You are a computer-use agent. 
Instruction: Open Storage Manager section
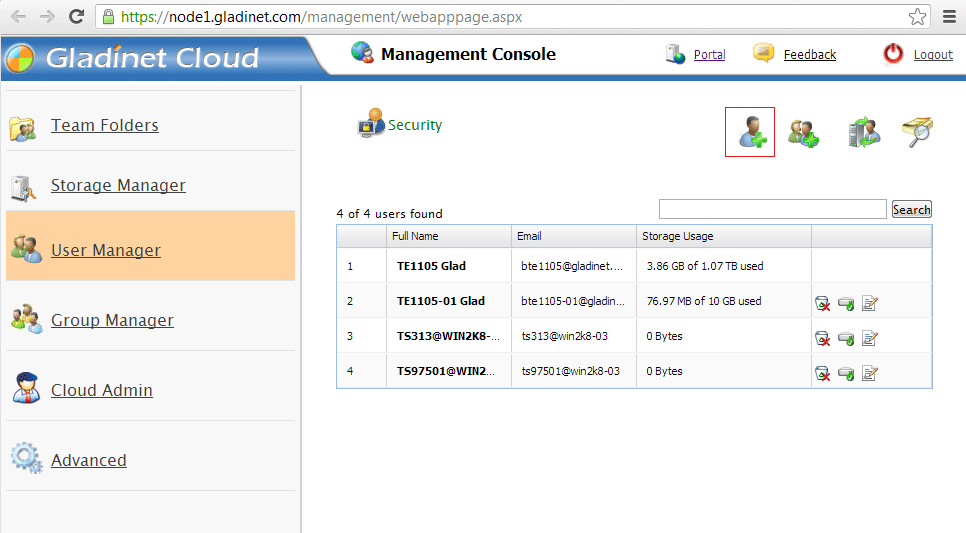(118, 185)
